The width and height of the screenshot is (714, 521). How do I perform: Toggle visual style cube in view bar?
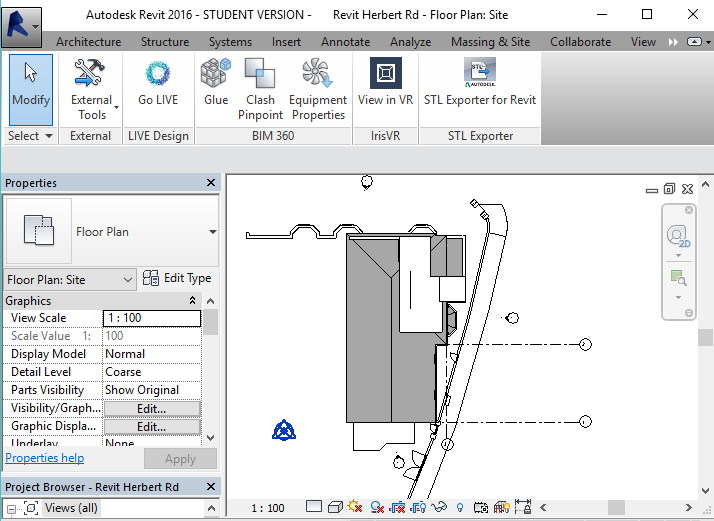[x=335, y=508]
